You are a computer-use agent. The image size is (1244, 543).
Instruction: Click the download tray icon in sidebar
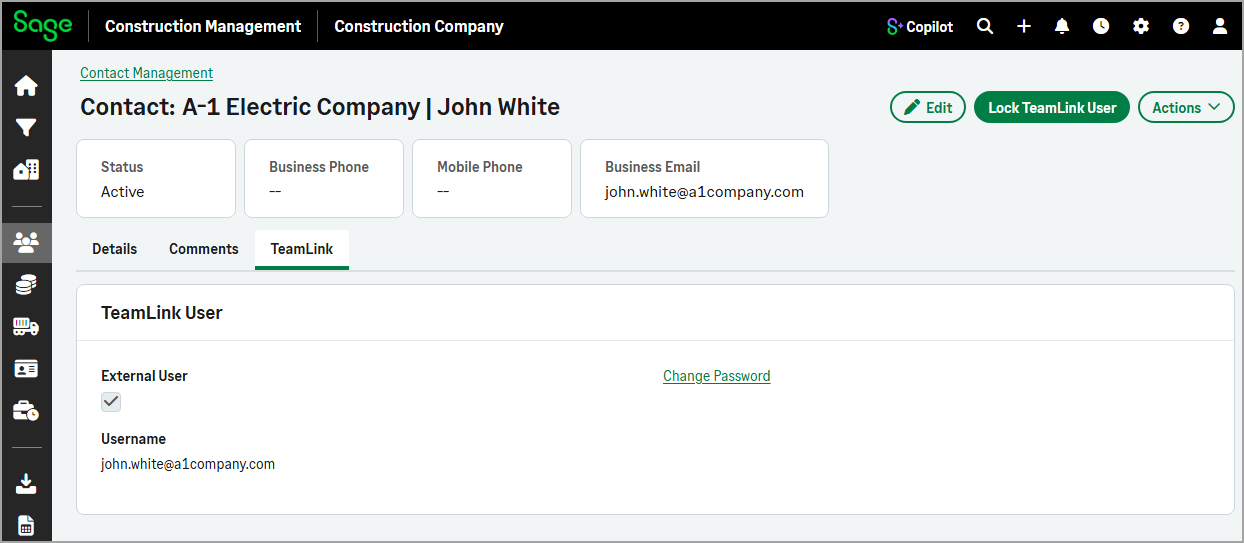coord(26,484)
